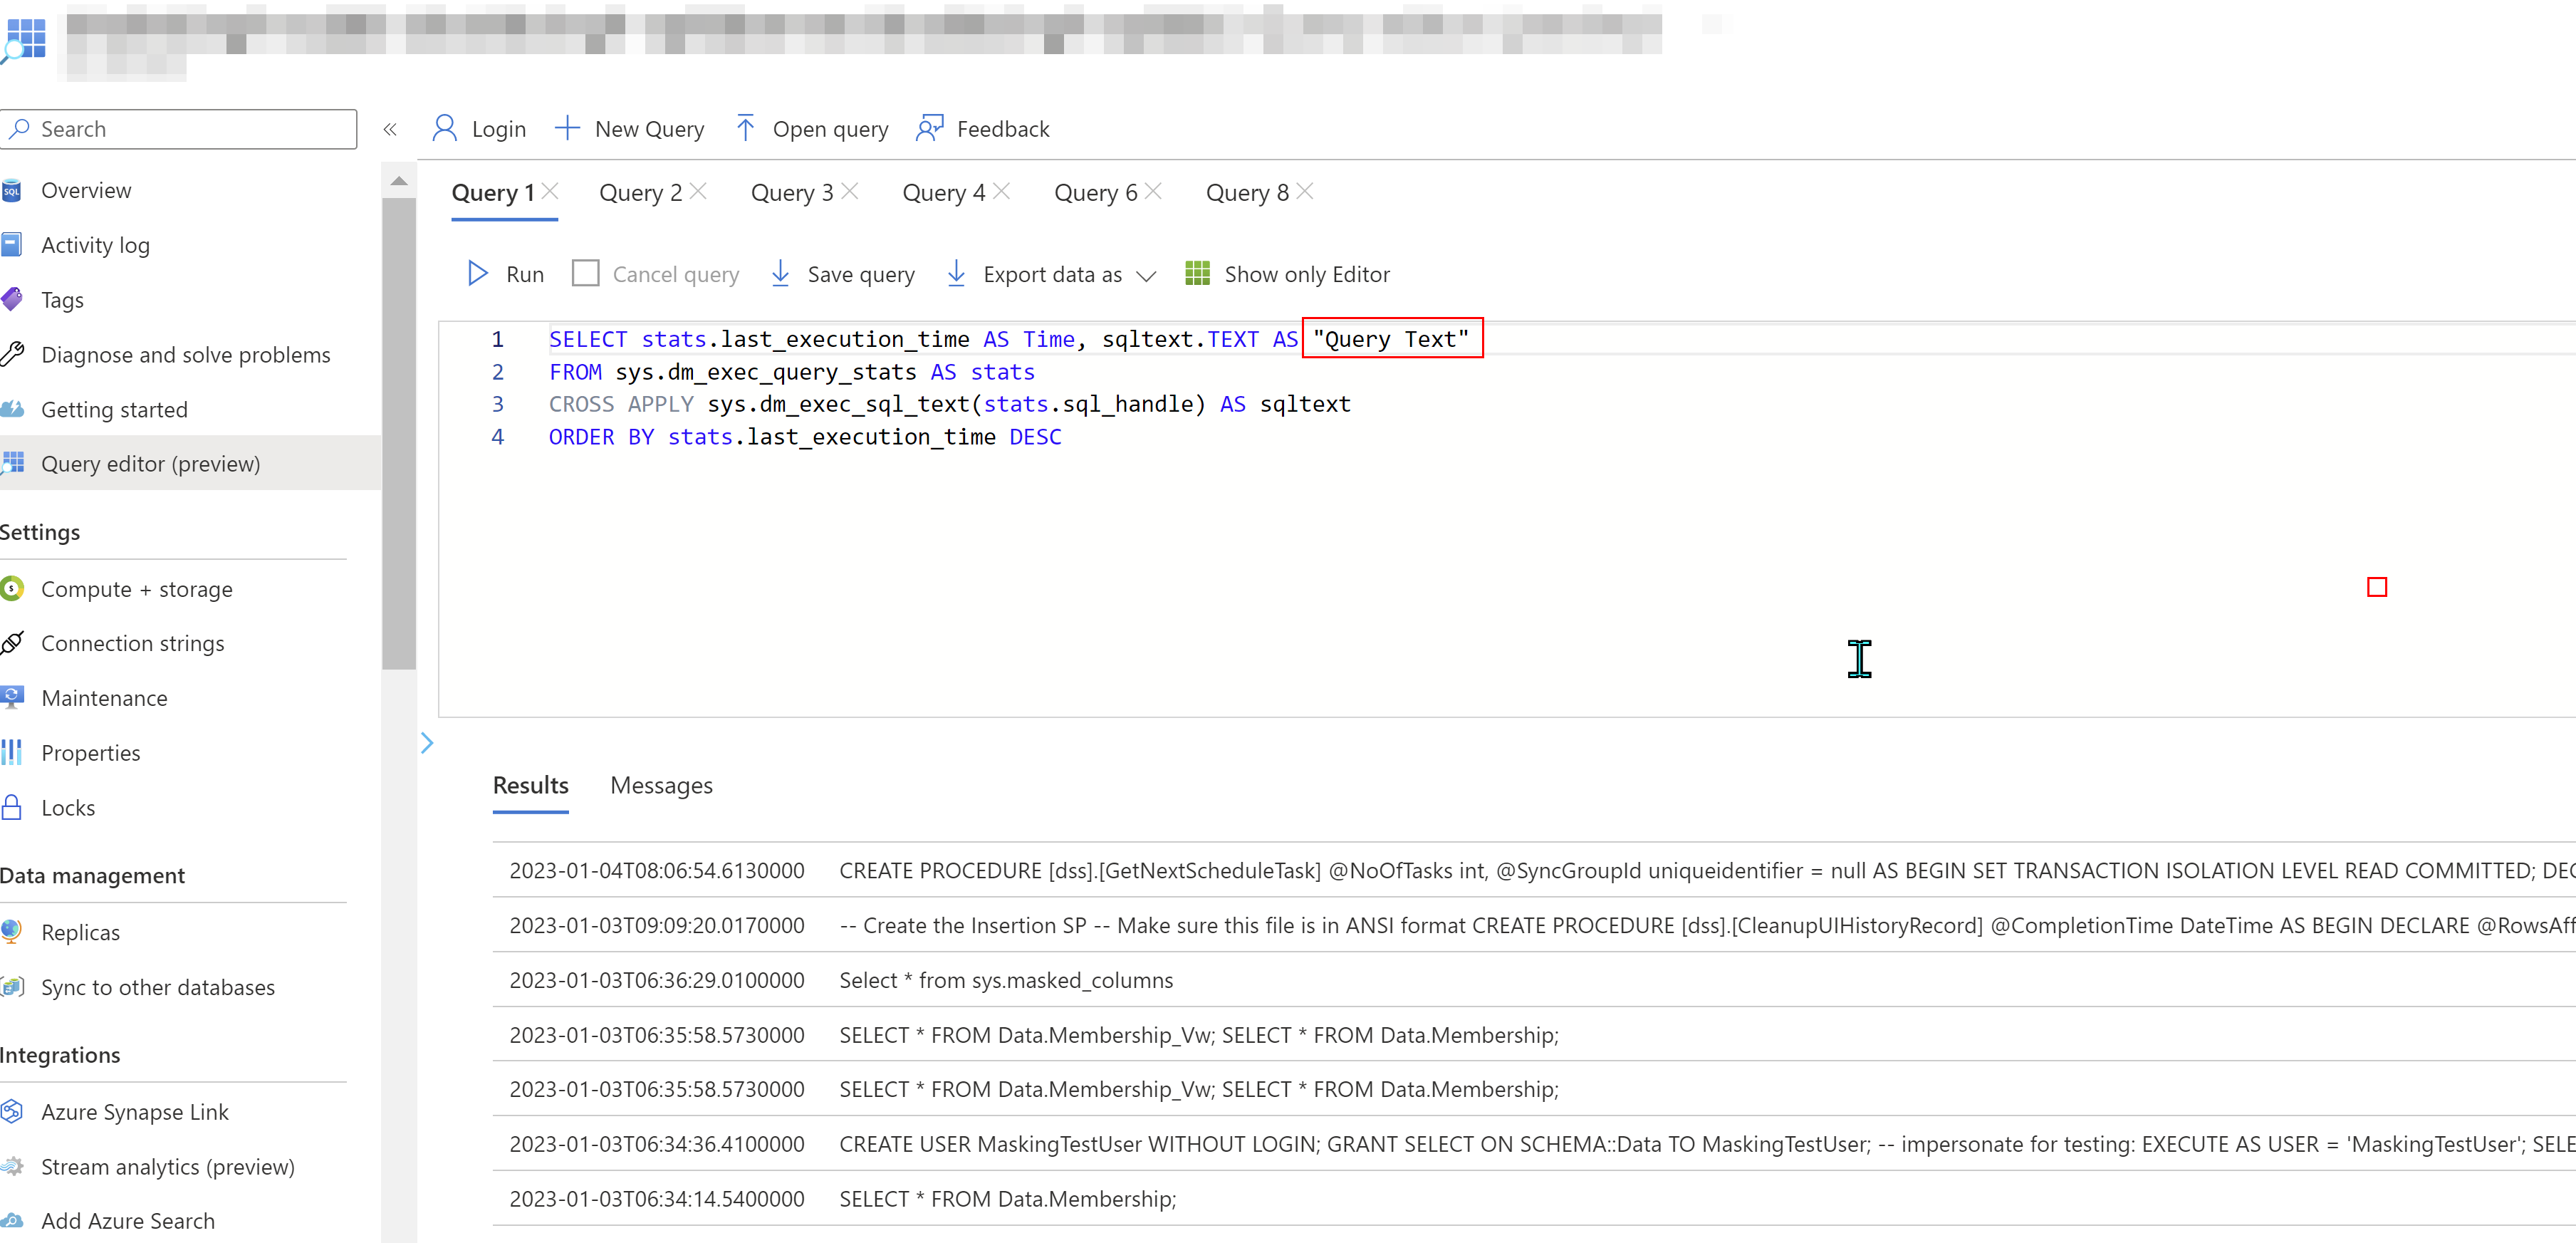Viewport: 2576px width, 1243px height.
Task: Click the Compute + storage icon
Action: pos(11,588)
